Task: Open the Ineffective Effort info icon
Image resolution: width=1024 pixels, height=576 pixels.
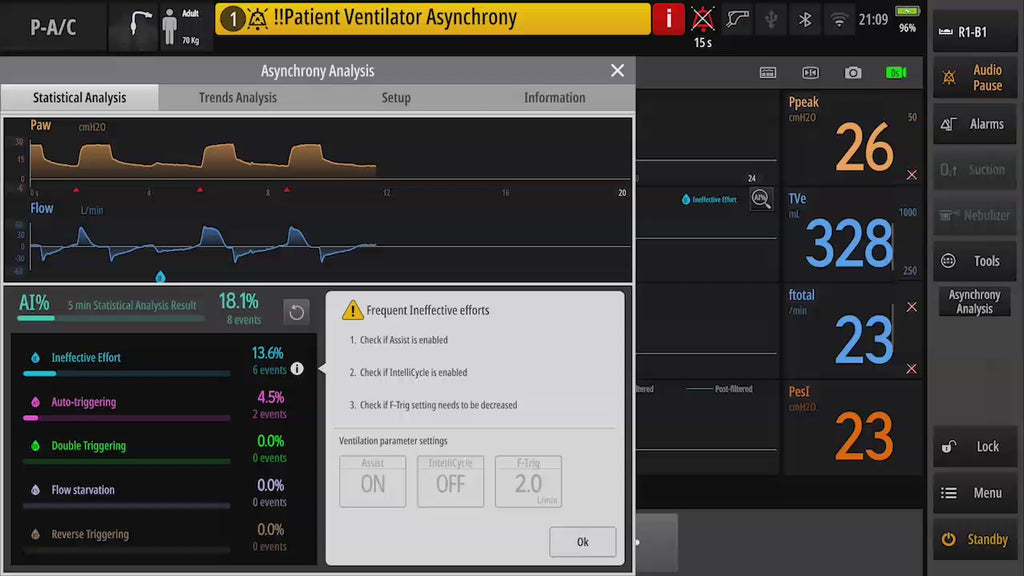Action: click(x=297, y=369)
